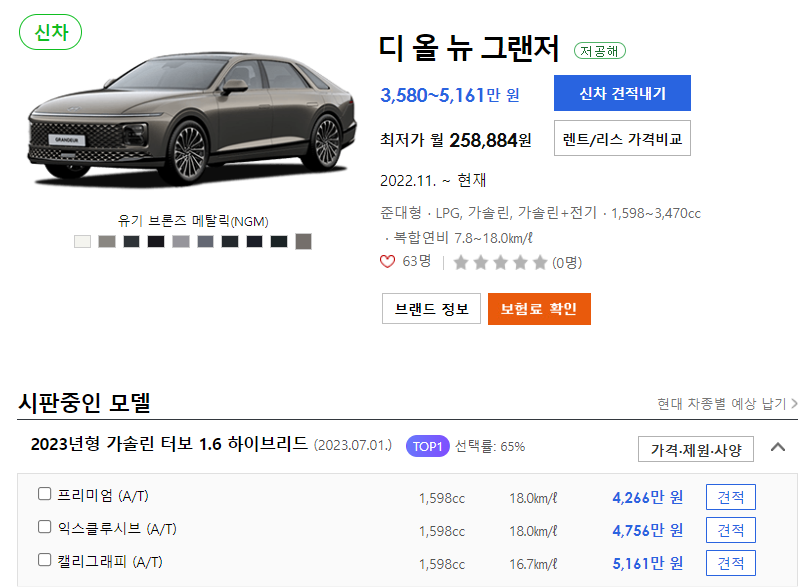Click the 선택률: 65% text
Screen dimensions: 808x588
pos(490,446)
